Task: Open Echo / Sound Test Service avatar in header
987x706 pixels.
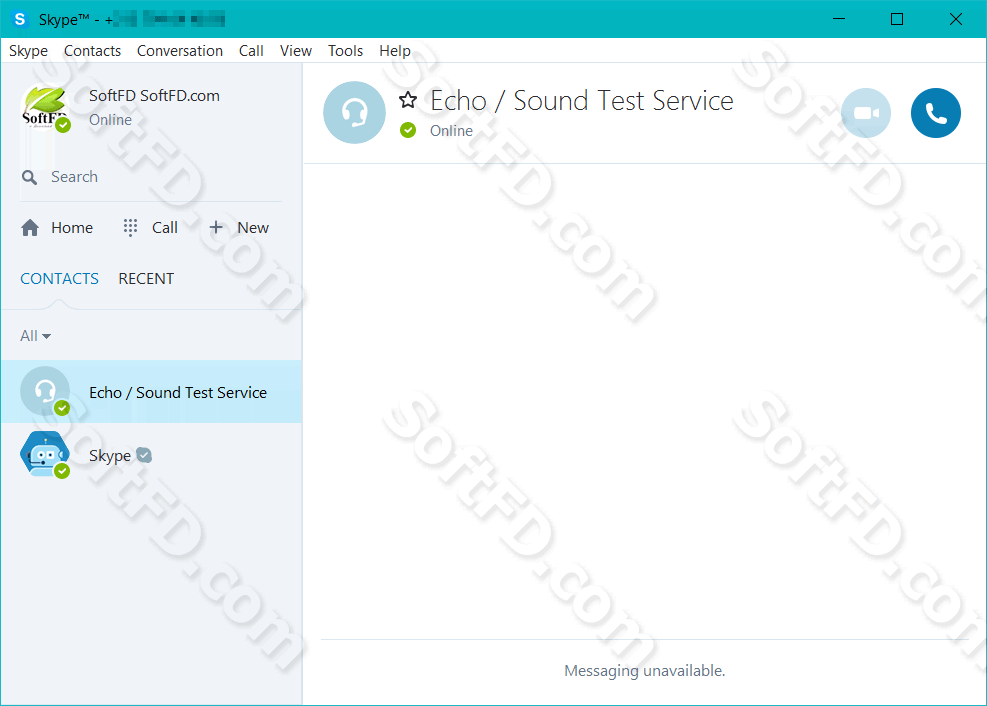Action: [x=354, y=113]
